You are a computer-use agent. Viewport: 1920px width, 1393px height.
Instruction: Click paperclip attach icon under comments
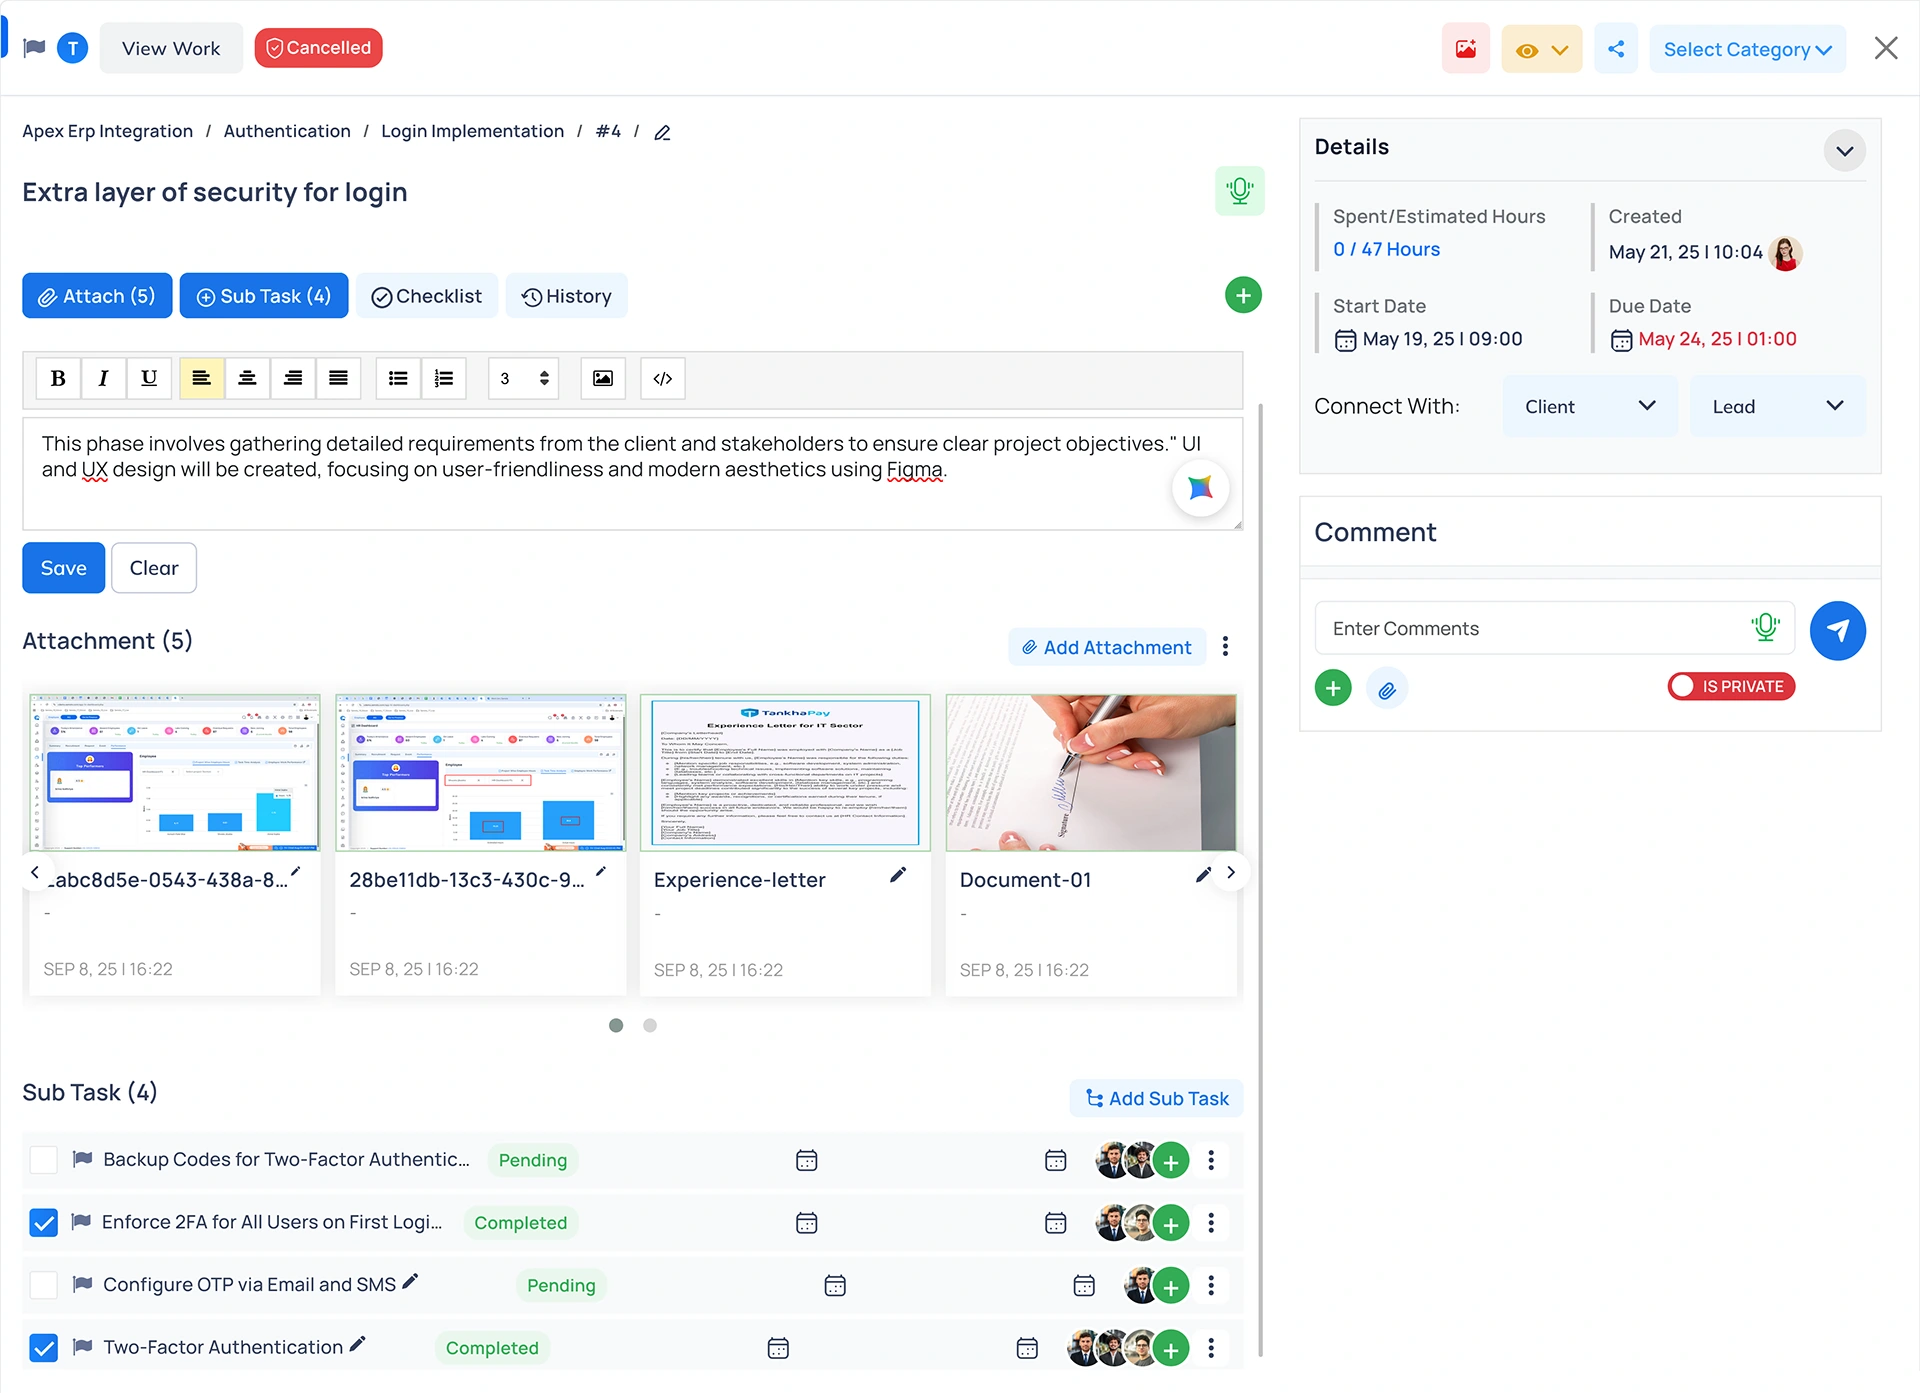click(1386, 689)
